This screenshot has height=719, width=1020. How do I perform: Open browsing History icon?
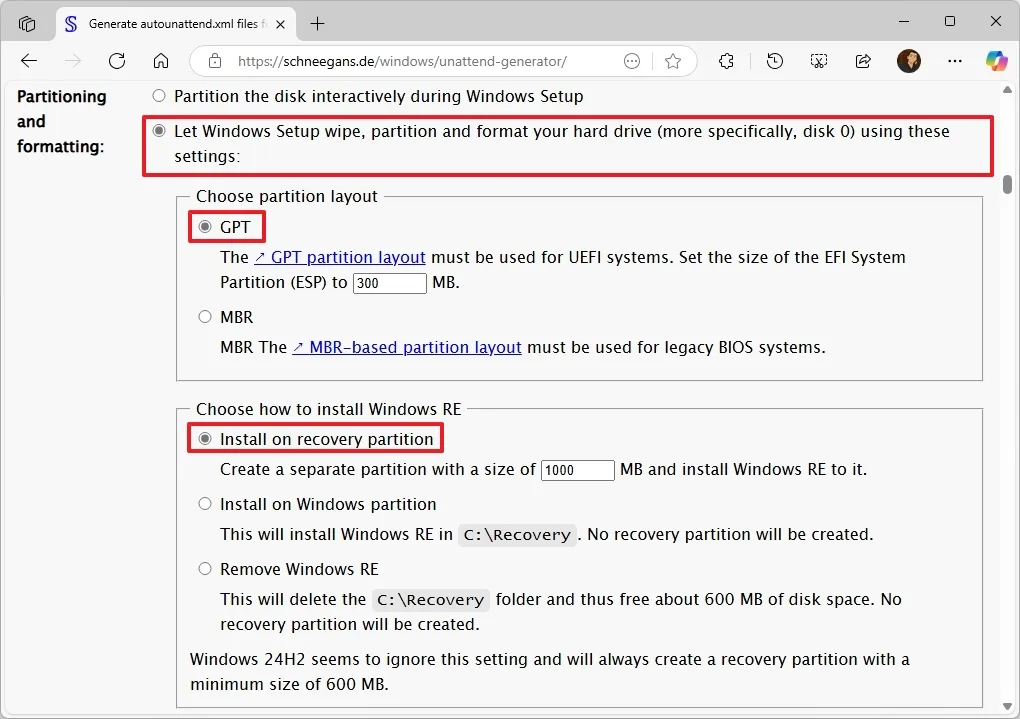tap(775, 61)
